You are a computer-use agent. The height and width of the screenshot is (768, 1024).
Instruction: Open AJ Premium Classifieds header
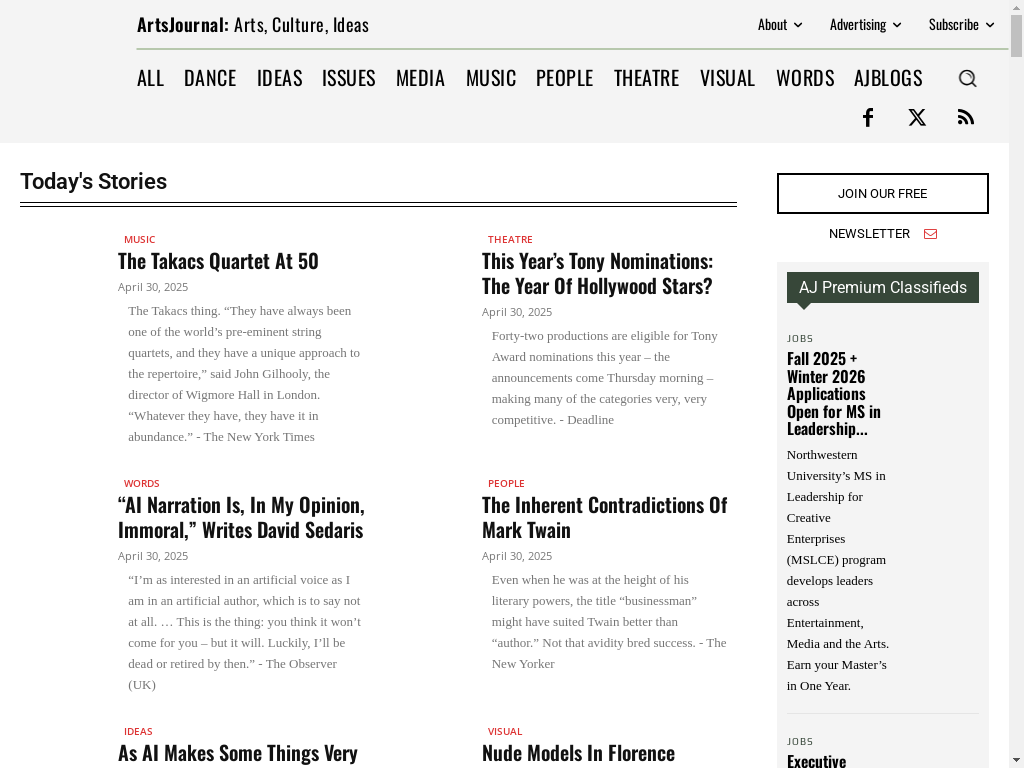click(x=882, y=287)
